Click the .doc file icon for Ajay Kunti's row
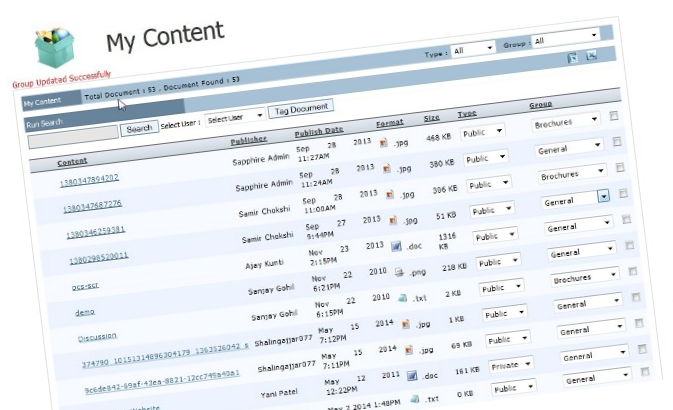The width and height of the screenshot is (673, 410). click(396, 246)
